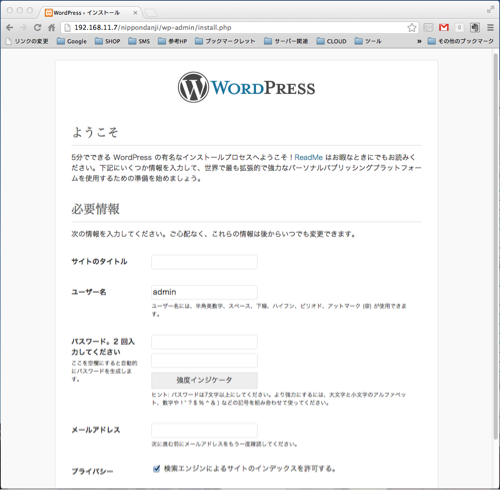
Task: Click the 必要情報 heading text
Action: pyautogui.click(x=95, y=209)
